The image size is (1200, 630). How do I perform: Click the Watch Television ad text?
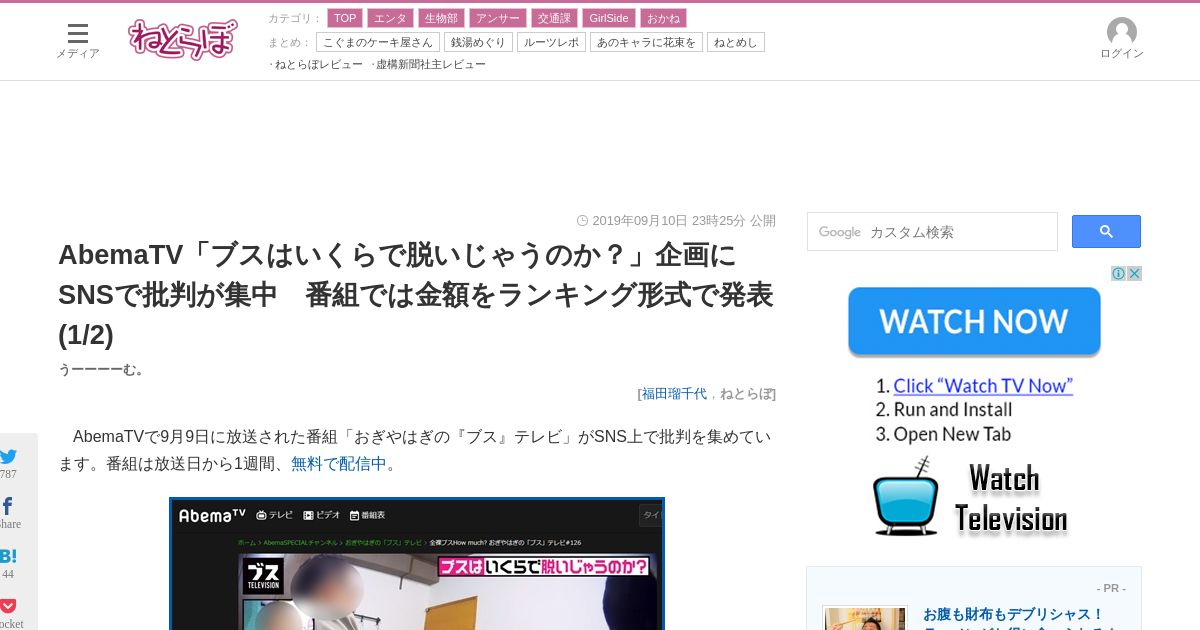1010,498
